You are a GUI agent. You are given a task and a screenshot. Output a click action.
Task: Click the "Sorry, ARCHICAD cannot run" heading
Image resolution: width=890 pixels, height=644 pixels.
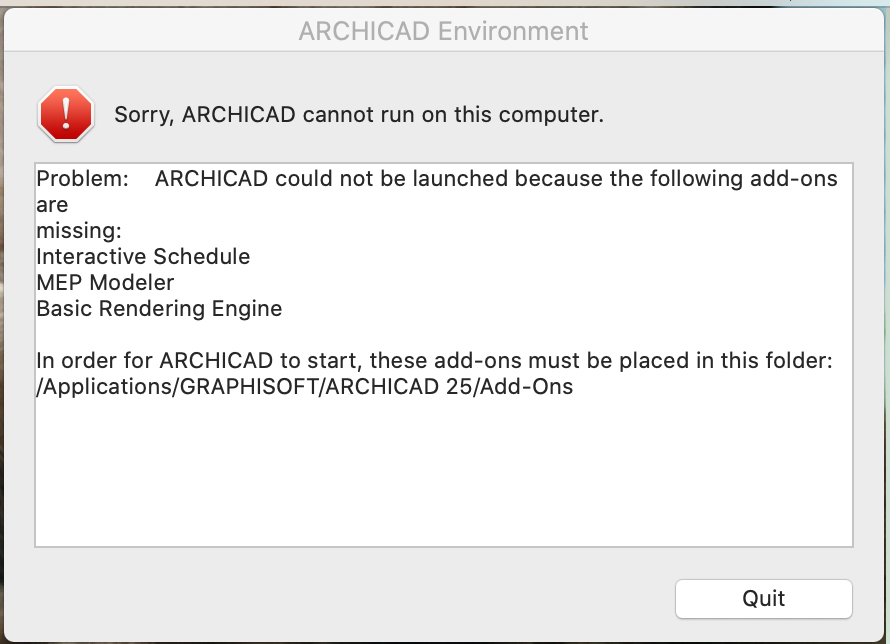tap(359, 114)
